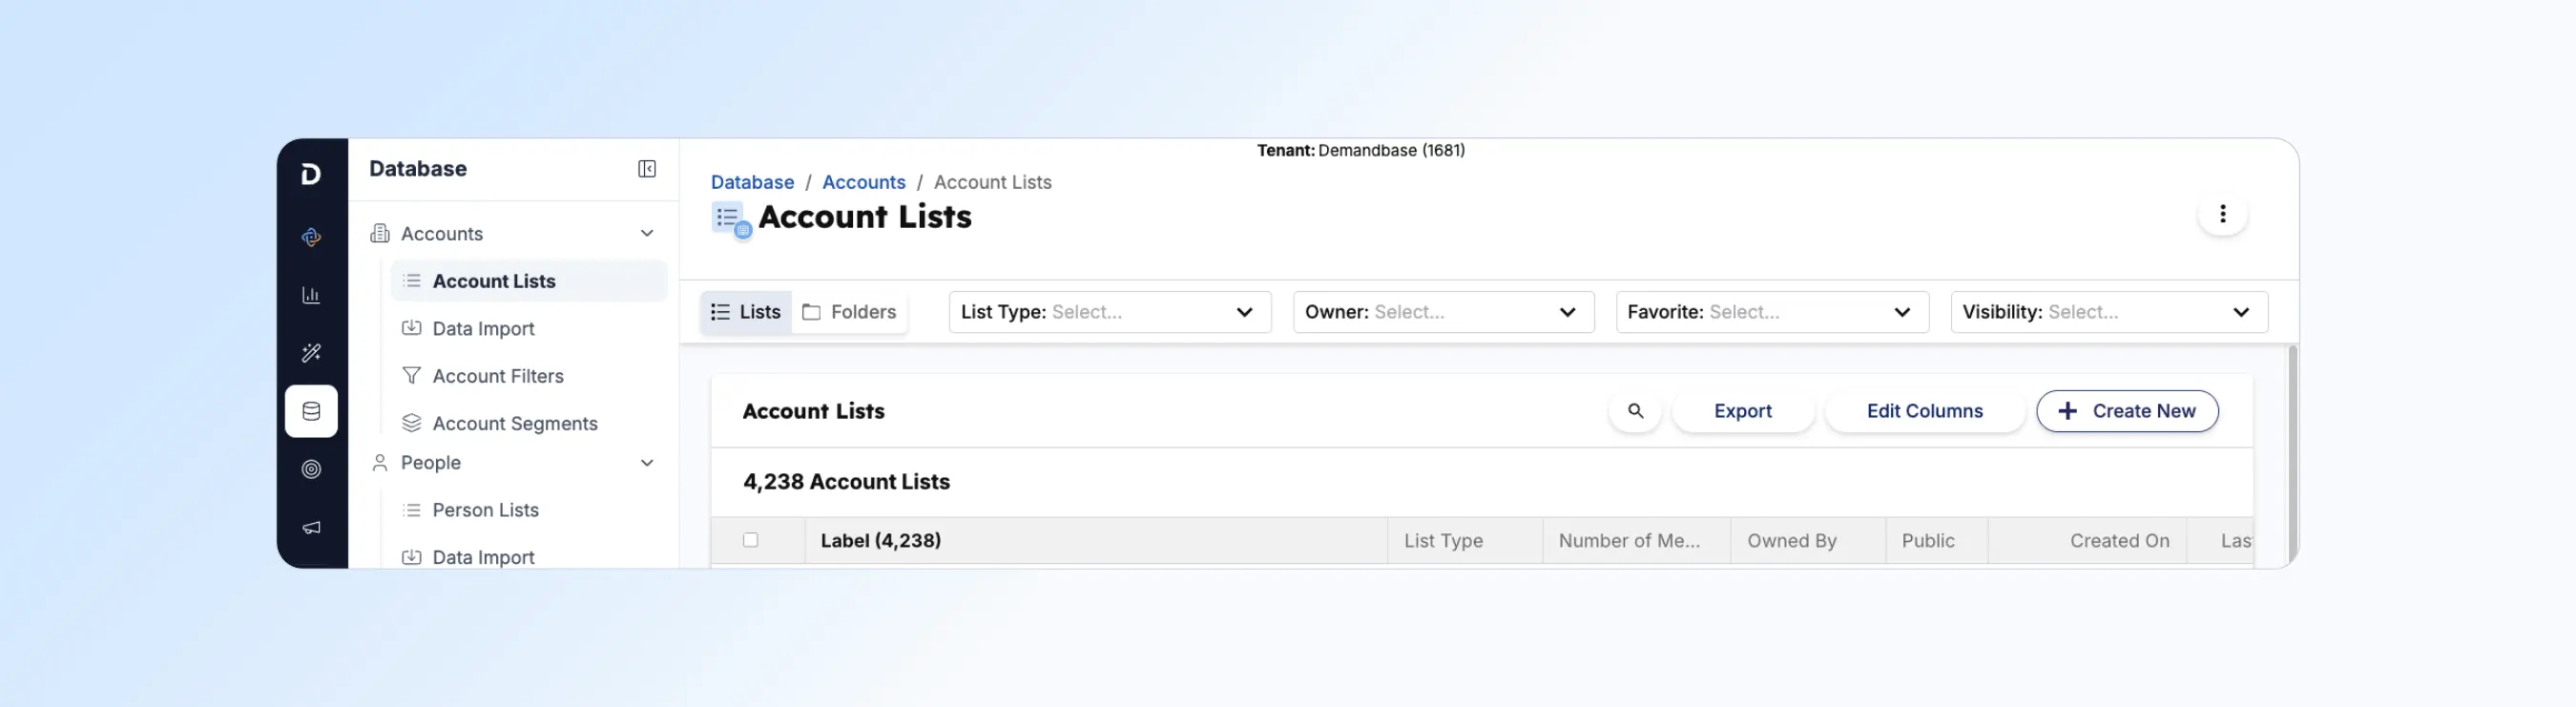This screenshot has height=707, width=2576.
Task: Tick the select-all checkbox in table header
Action: [x=750, y=540]
